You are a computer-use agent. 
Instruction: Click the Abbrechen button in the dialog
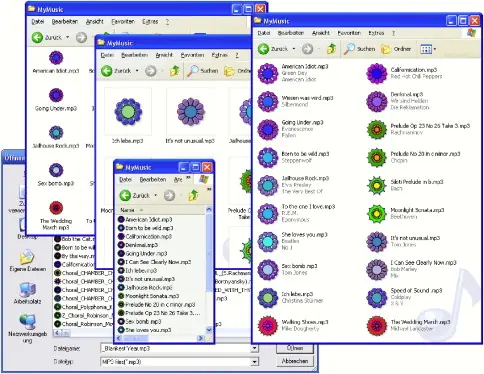coord(295,361)
